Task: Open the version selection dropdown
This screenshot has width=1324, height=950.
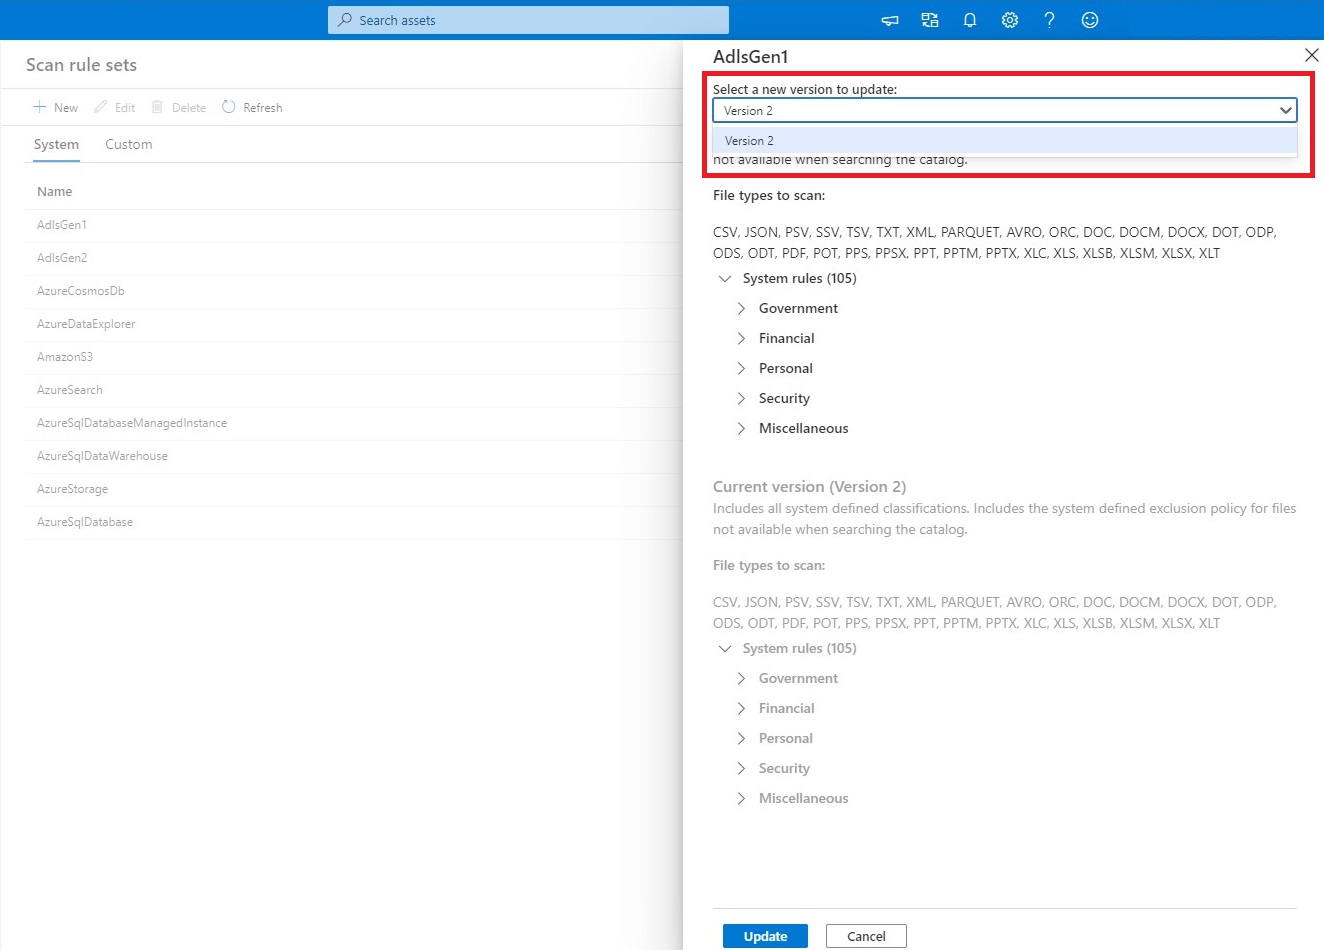Action: click(x=1005, y=110)
